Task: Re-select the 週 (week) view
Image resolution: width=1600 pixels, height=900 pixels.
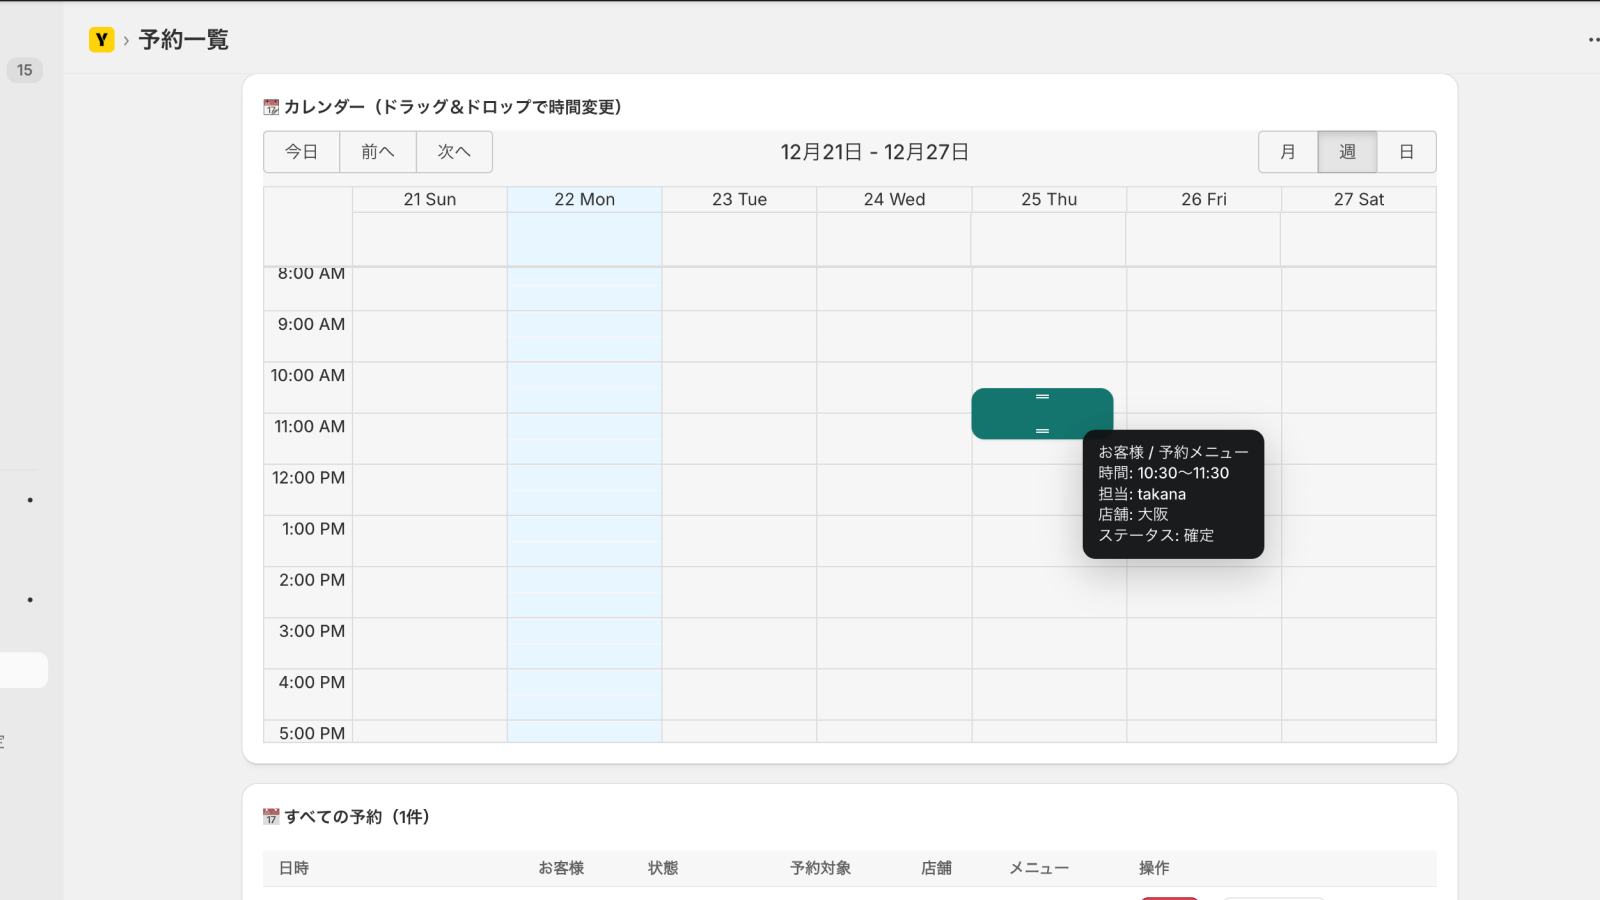Action: [1347, 152]
